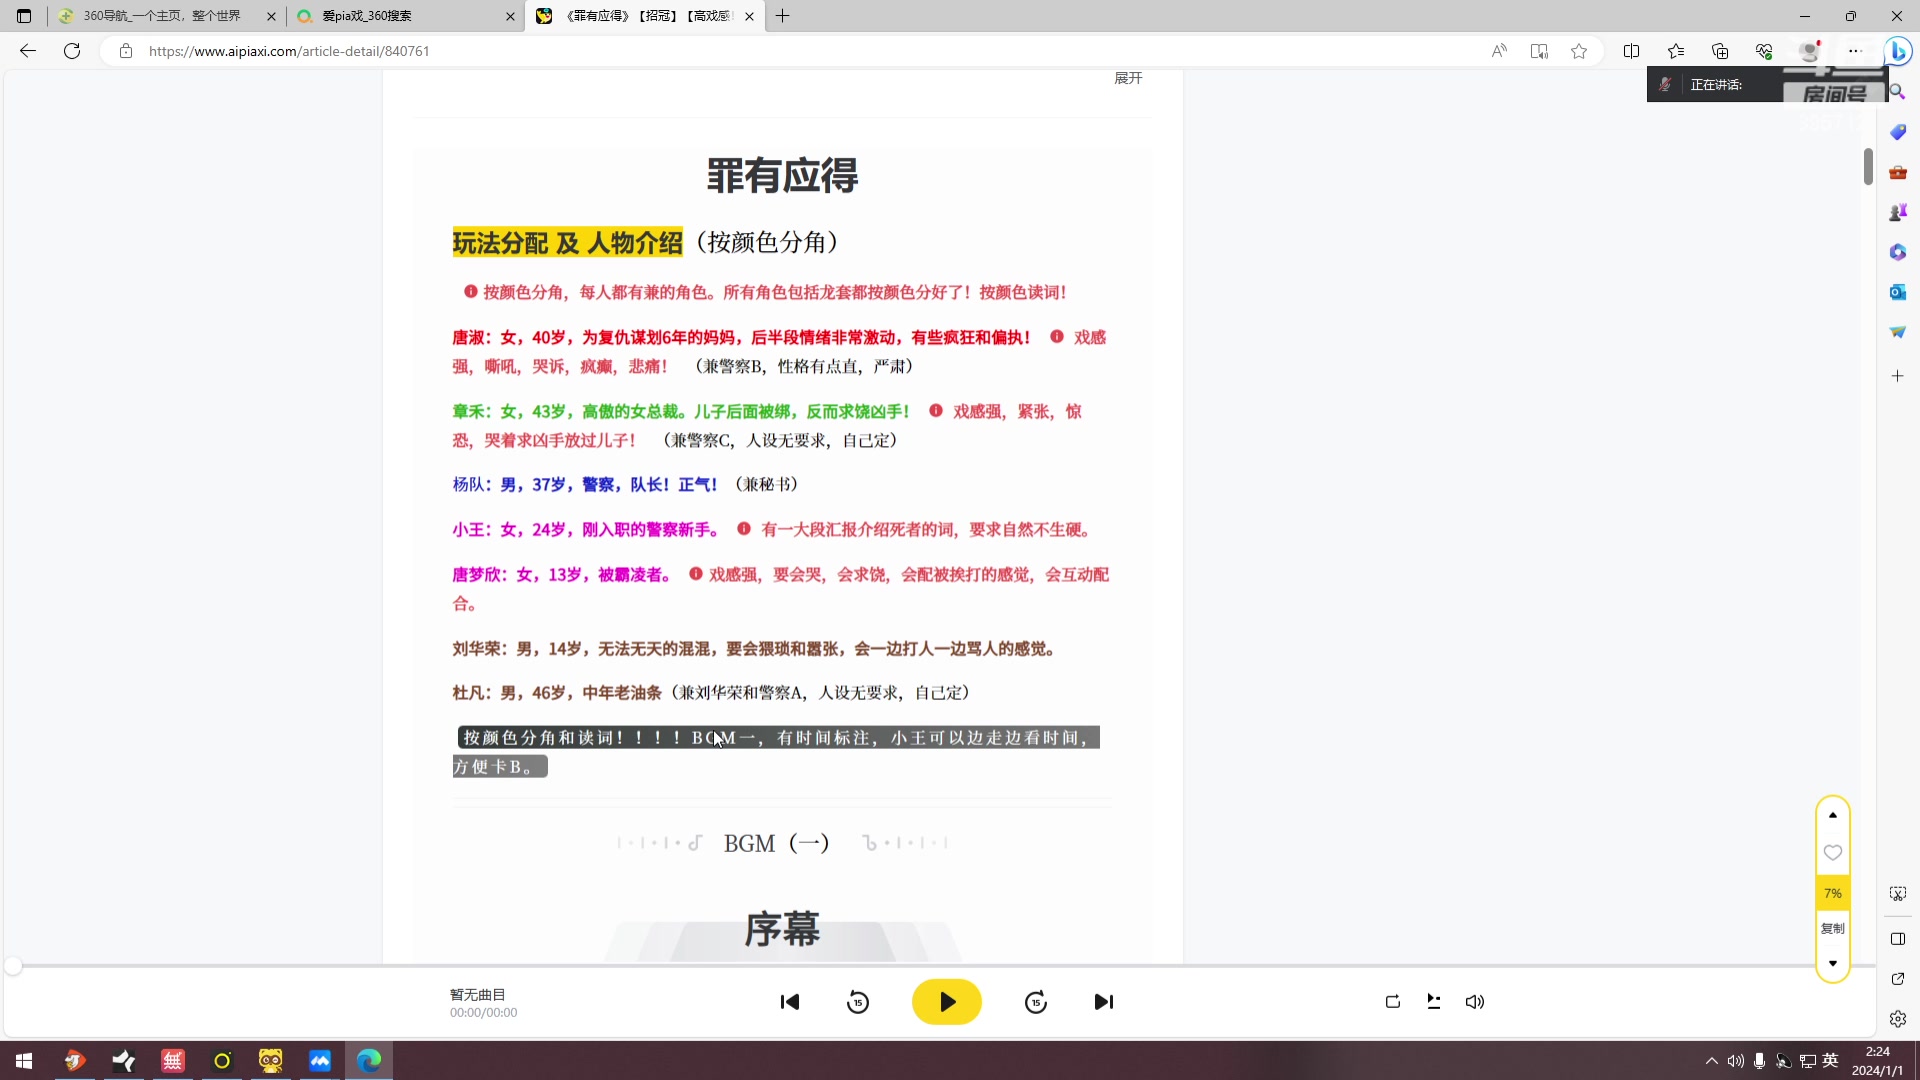
Task: Enable loop playback in the audio player
Action: point(1392,1001)
